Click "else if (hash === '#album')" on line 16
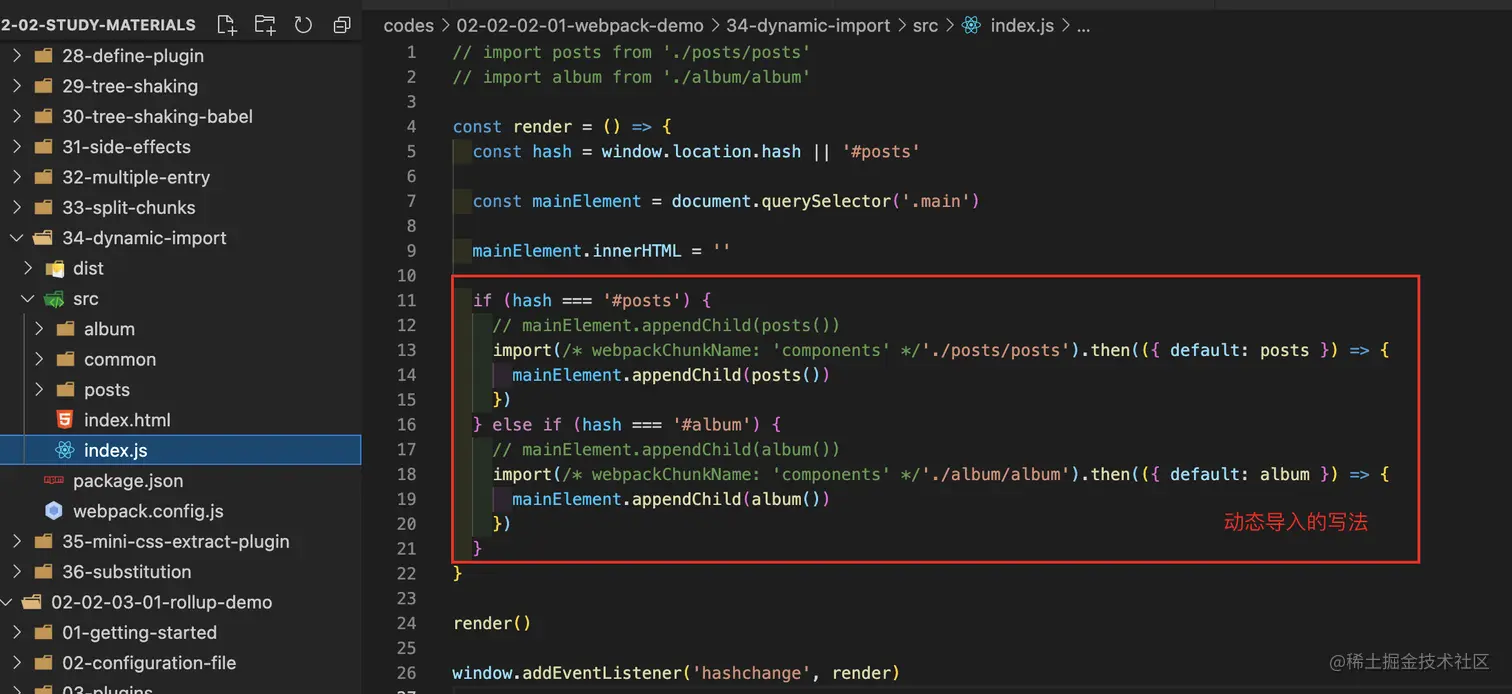 click(626, 424)
